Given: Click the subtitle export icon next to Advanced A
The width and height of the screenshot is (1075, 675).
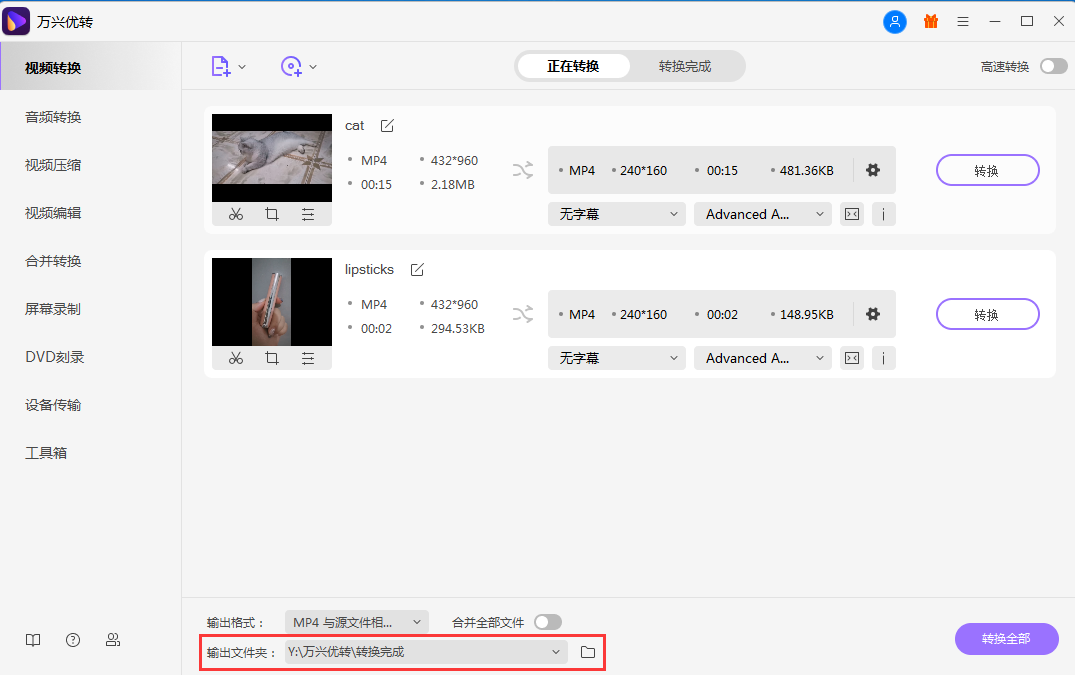Looking at the screenshot, I should [x=851, y=213].
